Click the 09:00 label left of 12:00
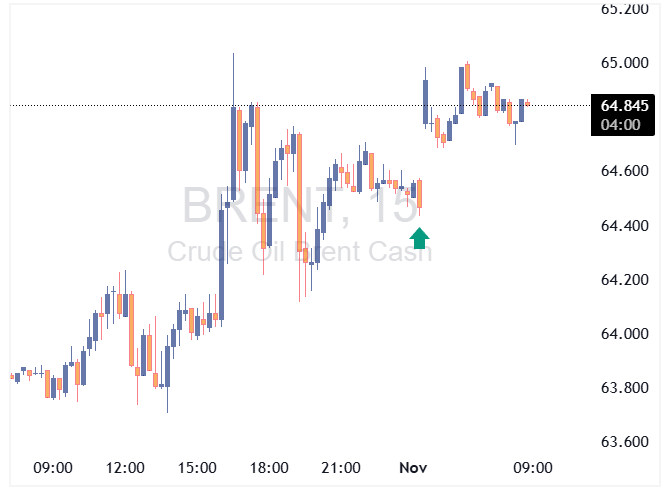 point(53,468)
